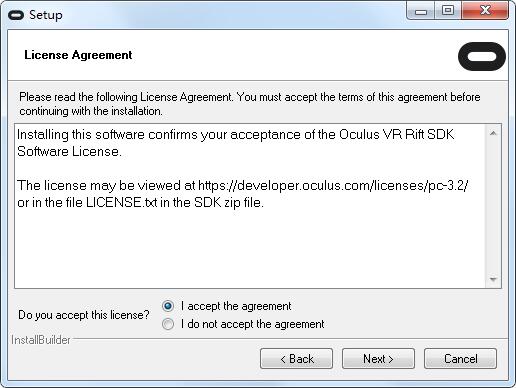Select "I do not accept the agreement" option
The width and height of the screenshot is (516, 388).
[168, 324]
